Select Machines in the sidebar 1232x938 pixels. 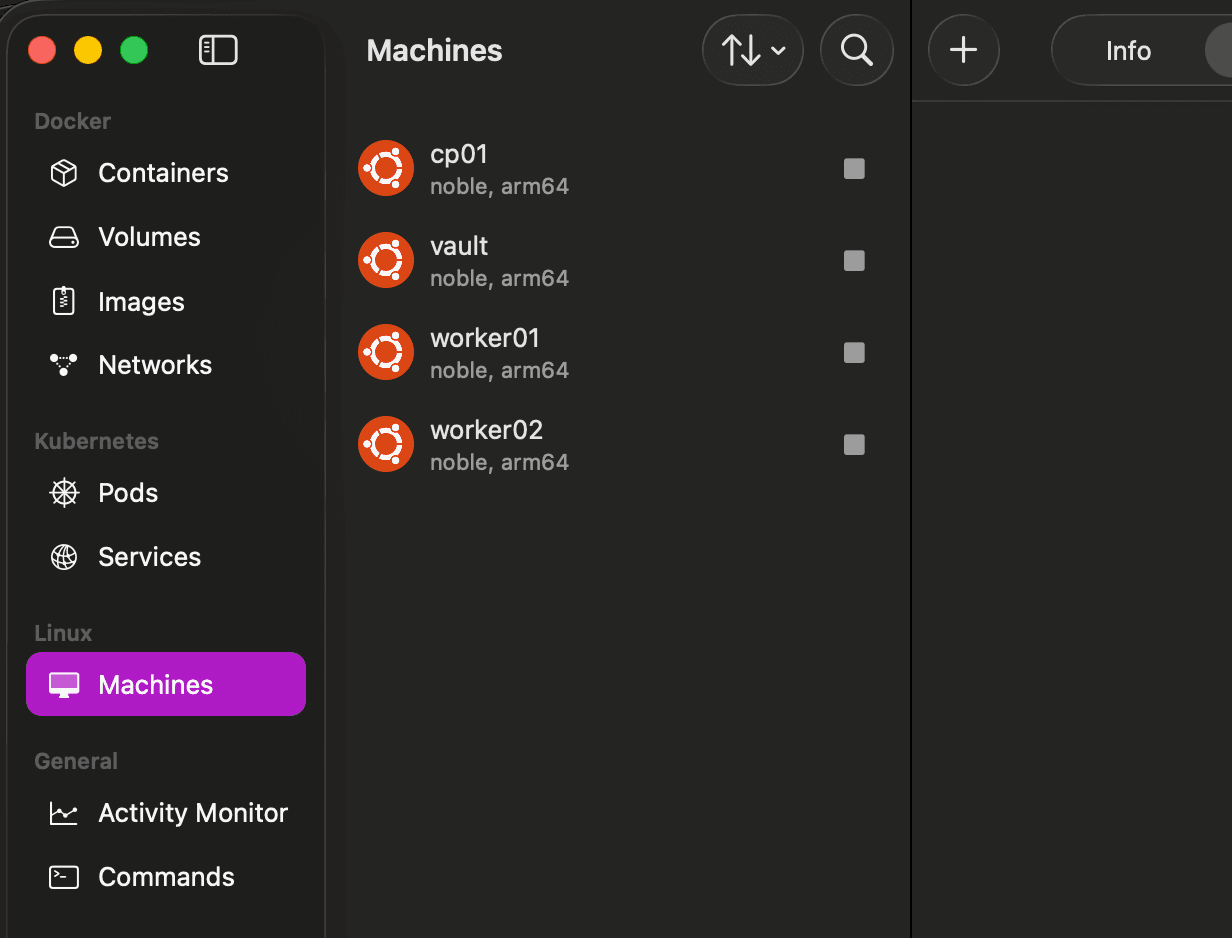[x=166, y=684]
